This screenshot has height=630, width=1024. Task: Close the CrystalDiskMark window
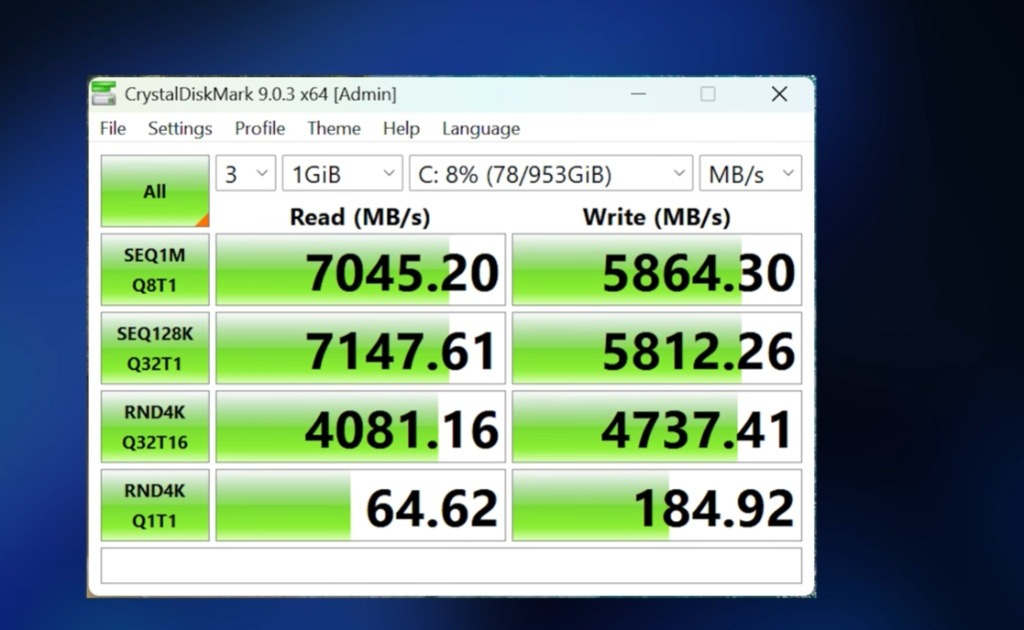(x=779, y=94)
